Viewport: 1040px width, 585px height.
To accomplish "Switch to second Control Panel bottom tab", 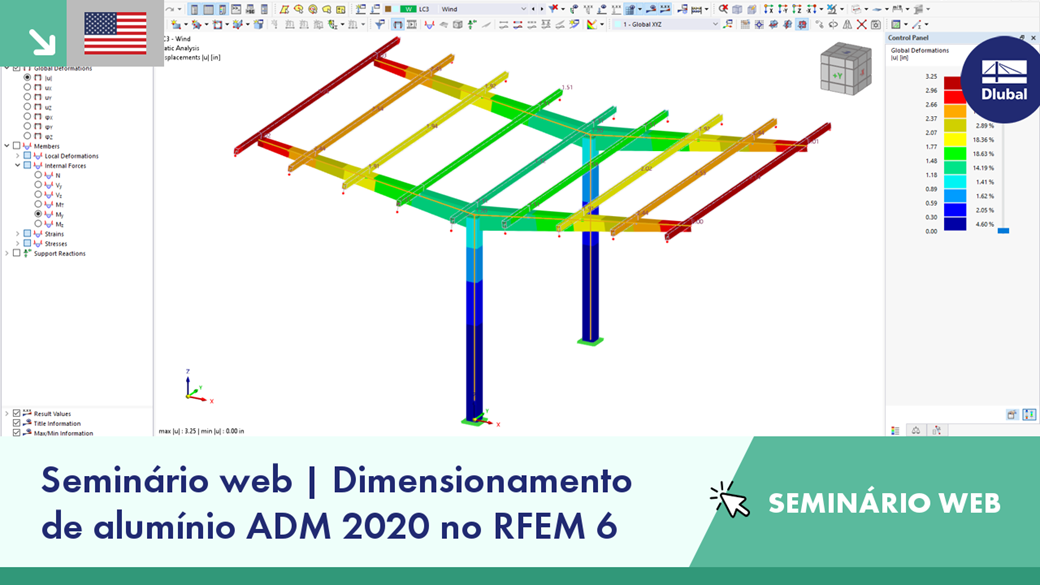I will click(x=916, y=430).
